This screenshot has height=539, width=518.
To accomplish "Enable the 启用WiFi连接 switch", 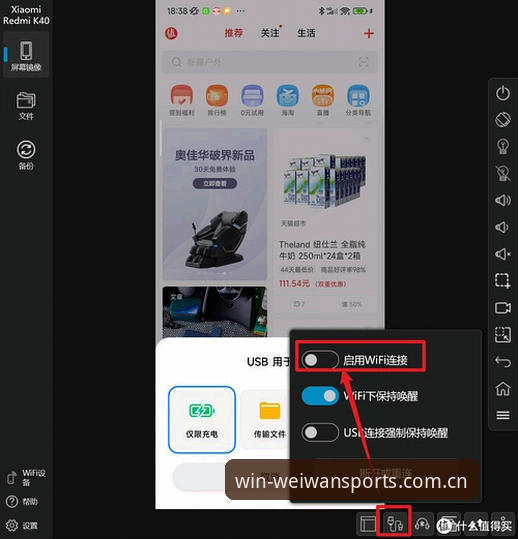I will [x=320, y=360].
